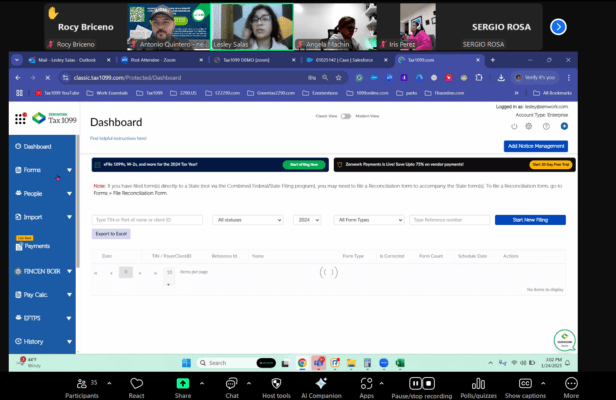
Task: Launch the AI Companion
Action: pyautogui.click(x=320, y=383)
